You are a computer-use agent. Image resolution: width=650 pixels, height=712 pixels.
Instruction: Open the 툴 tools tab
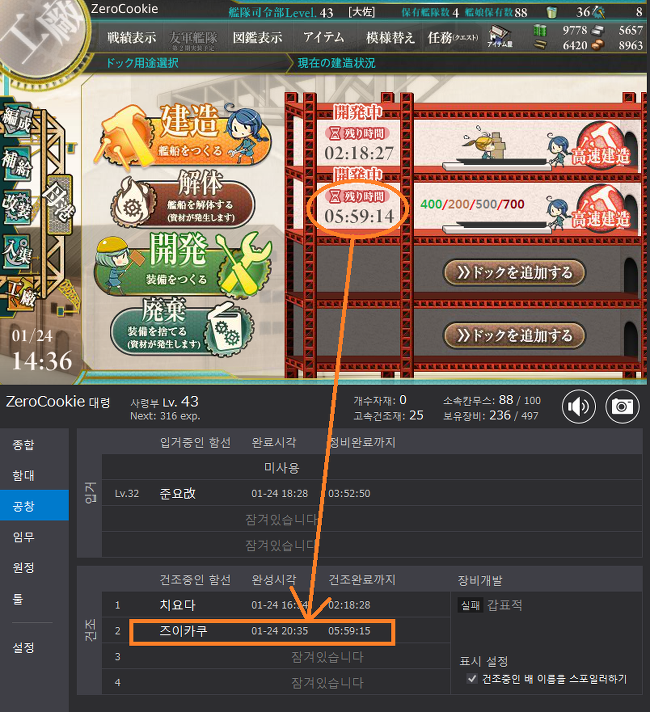35,598
